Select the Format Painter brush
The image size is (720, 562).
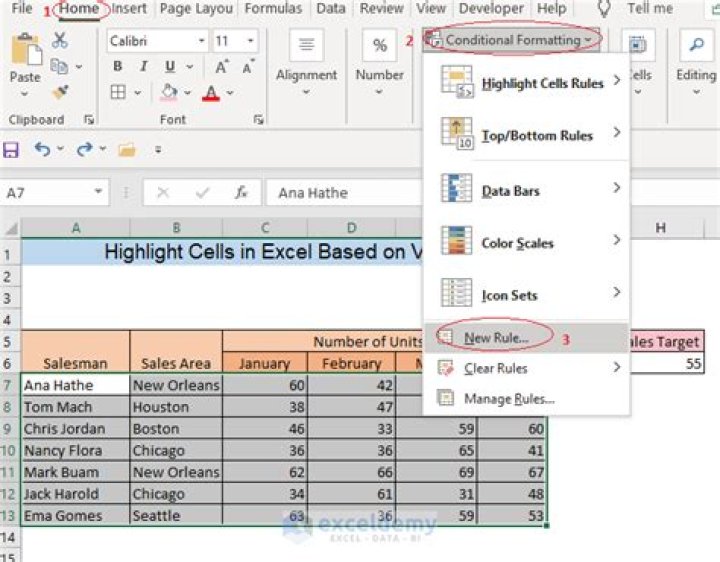(x=60, y=92)
